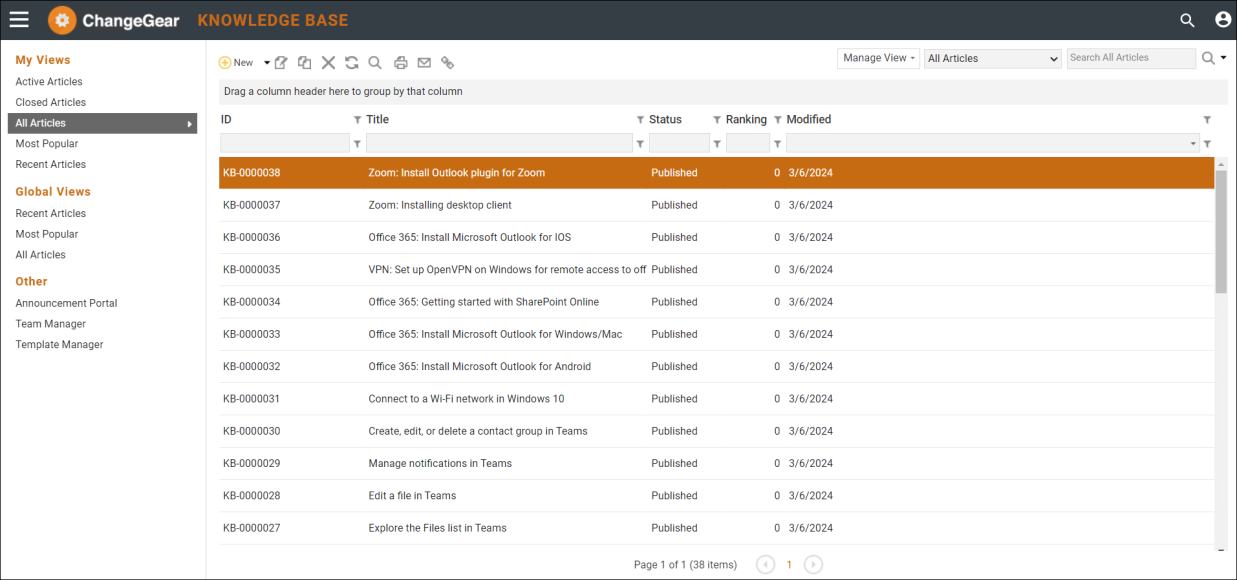This screenshot has height=580, width=1237.
Task: Open the user profile icon in header
Action: (x=1222, y=19)
